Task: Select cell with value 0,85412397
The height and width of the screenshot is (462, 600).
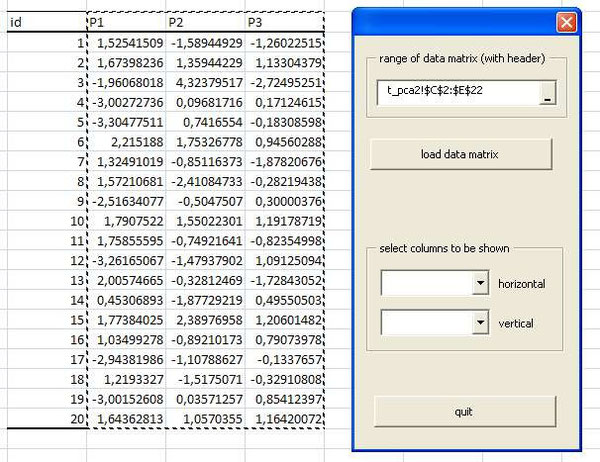Action: 285,399
